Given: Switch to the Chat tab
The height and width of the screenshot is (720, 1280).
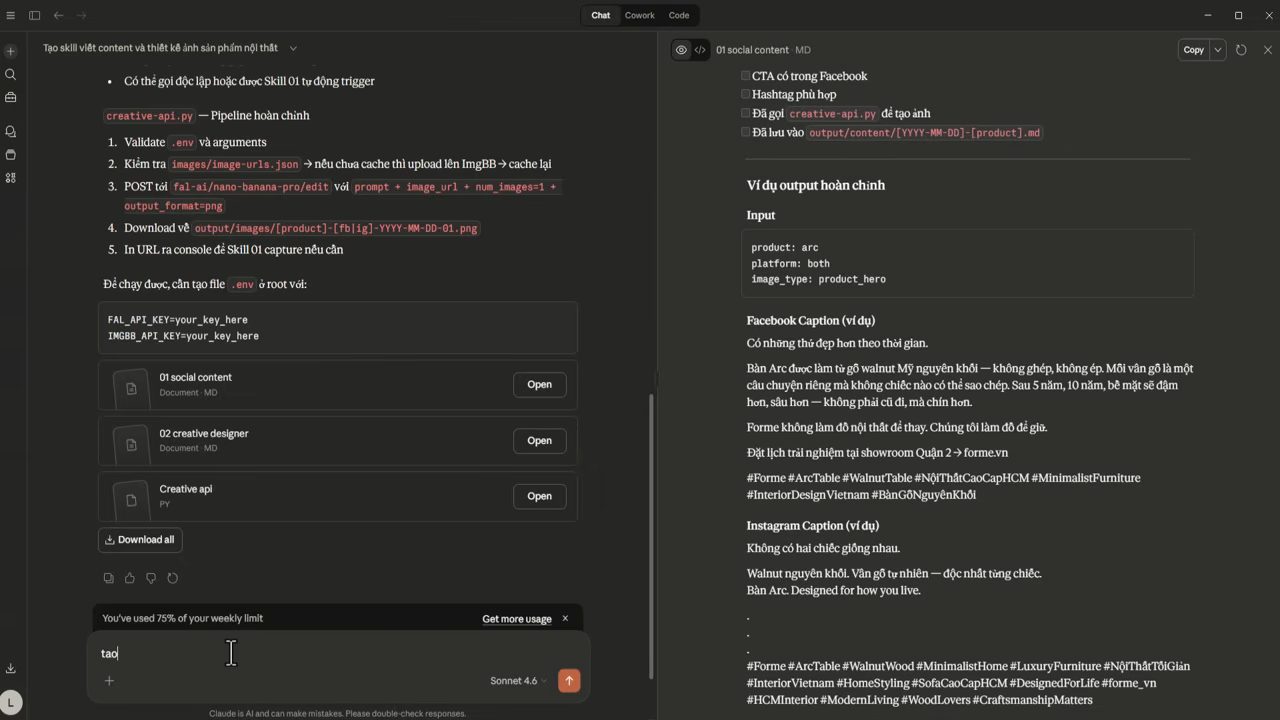Looking at the screenshot, I should [x=601, y=15].
